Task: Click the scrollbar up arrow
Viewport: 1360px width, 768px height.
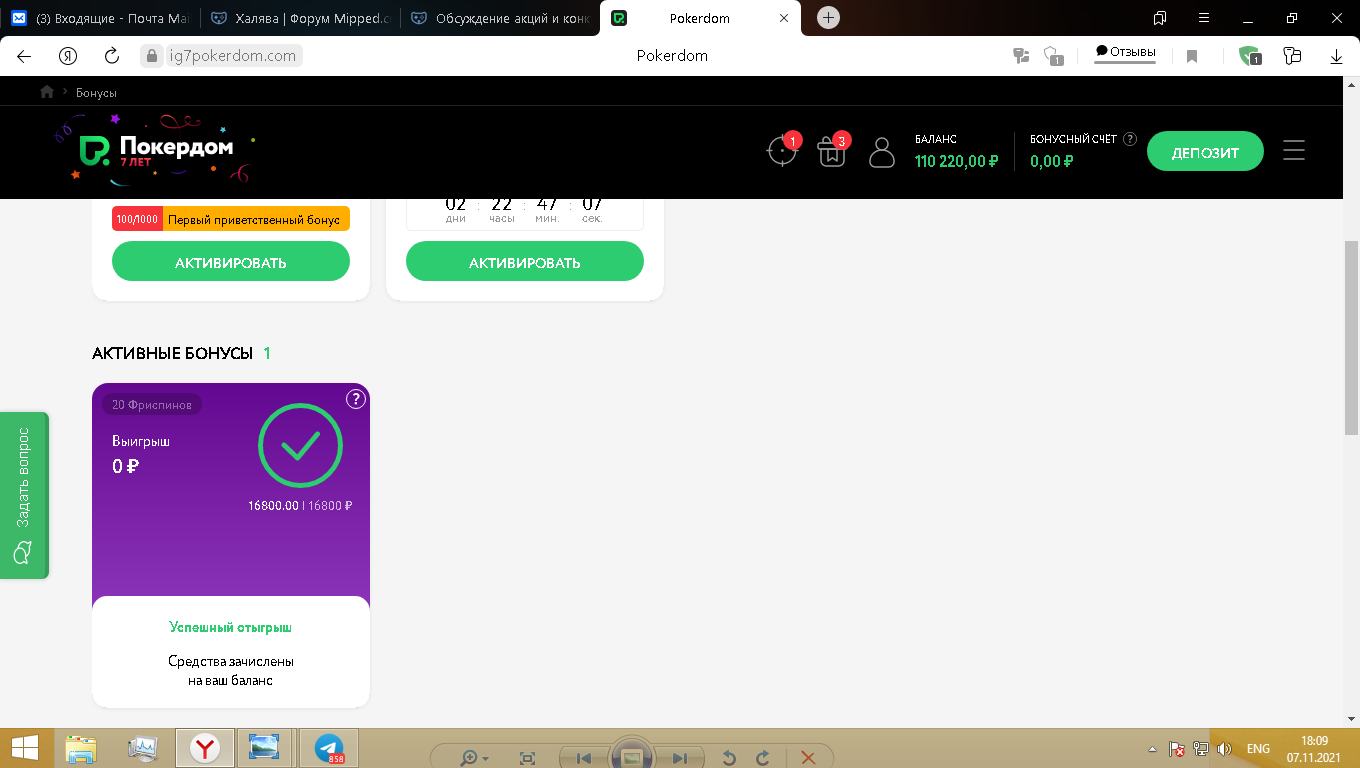Action: tap(1351, 85)
